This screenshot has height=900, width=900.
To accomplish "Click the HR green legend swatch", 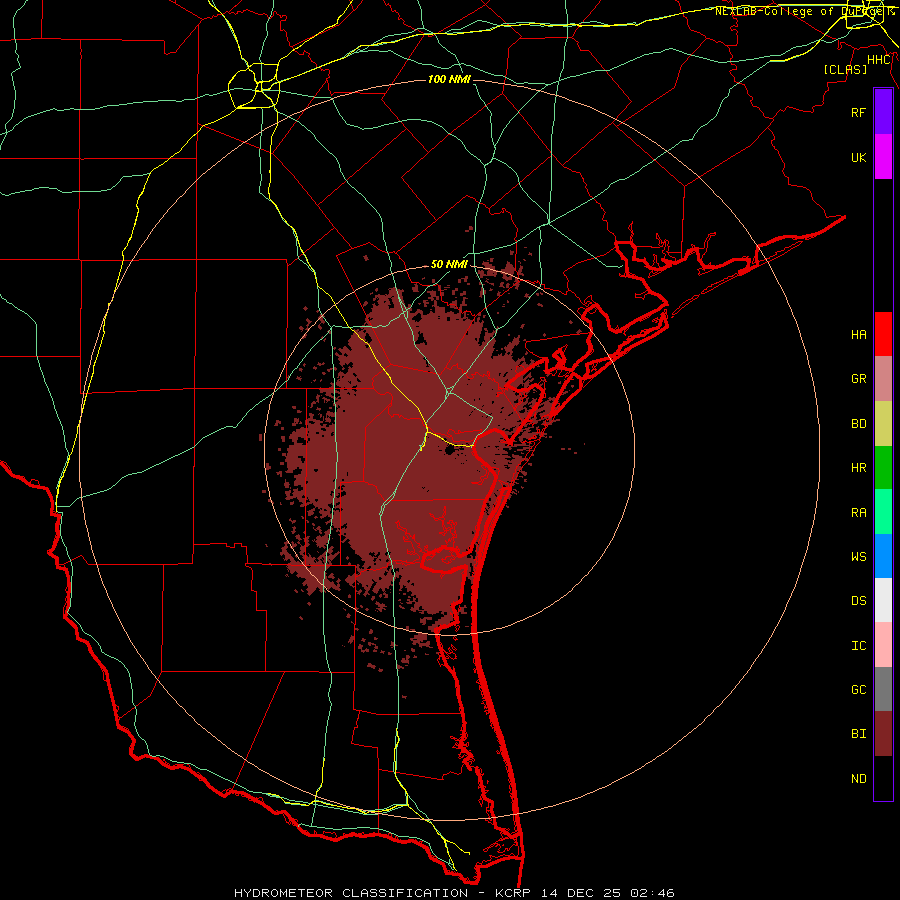I will pos(883,468).
